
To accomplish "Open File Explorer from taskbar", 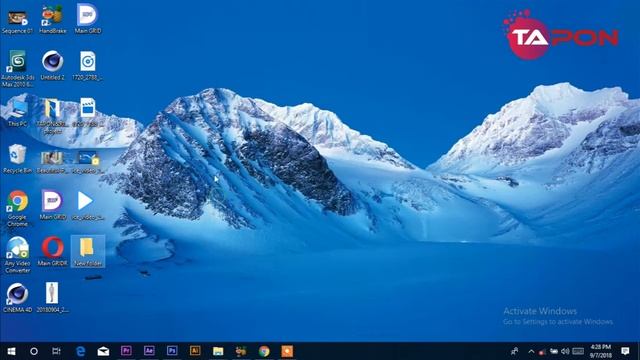I will pos(218,351).
